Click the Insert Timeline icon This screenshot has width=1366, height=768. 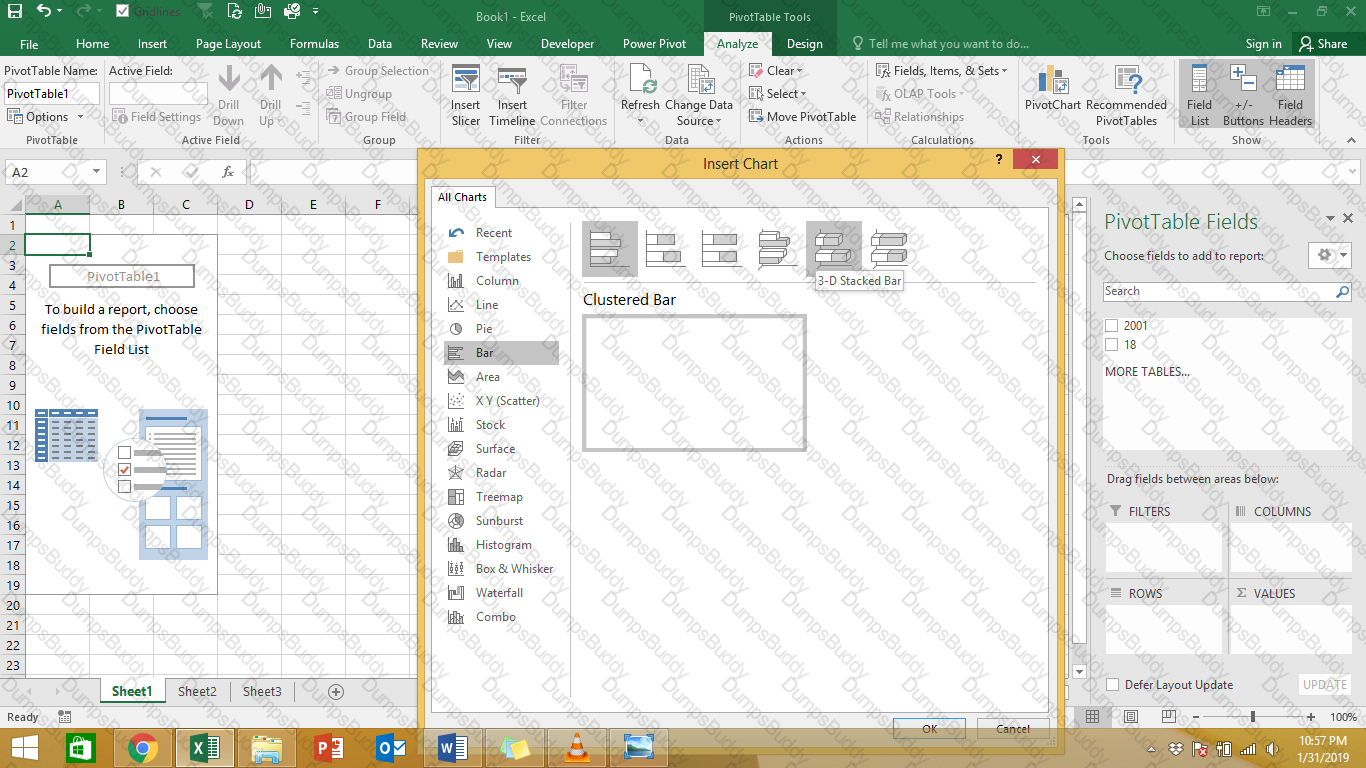[512, 96]
